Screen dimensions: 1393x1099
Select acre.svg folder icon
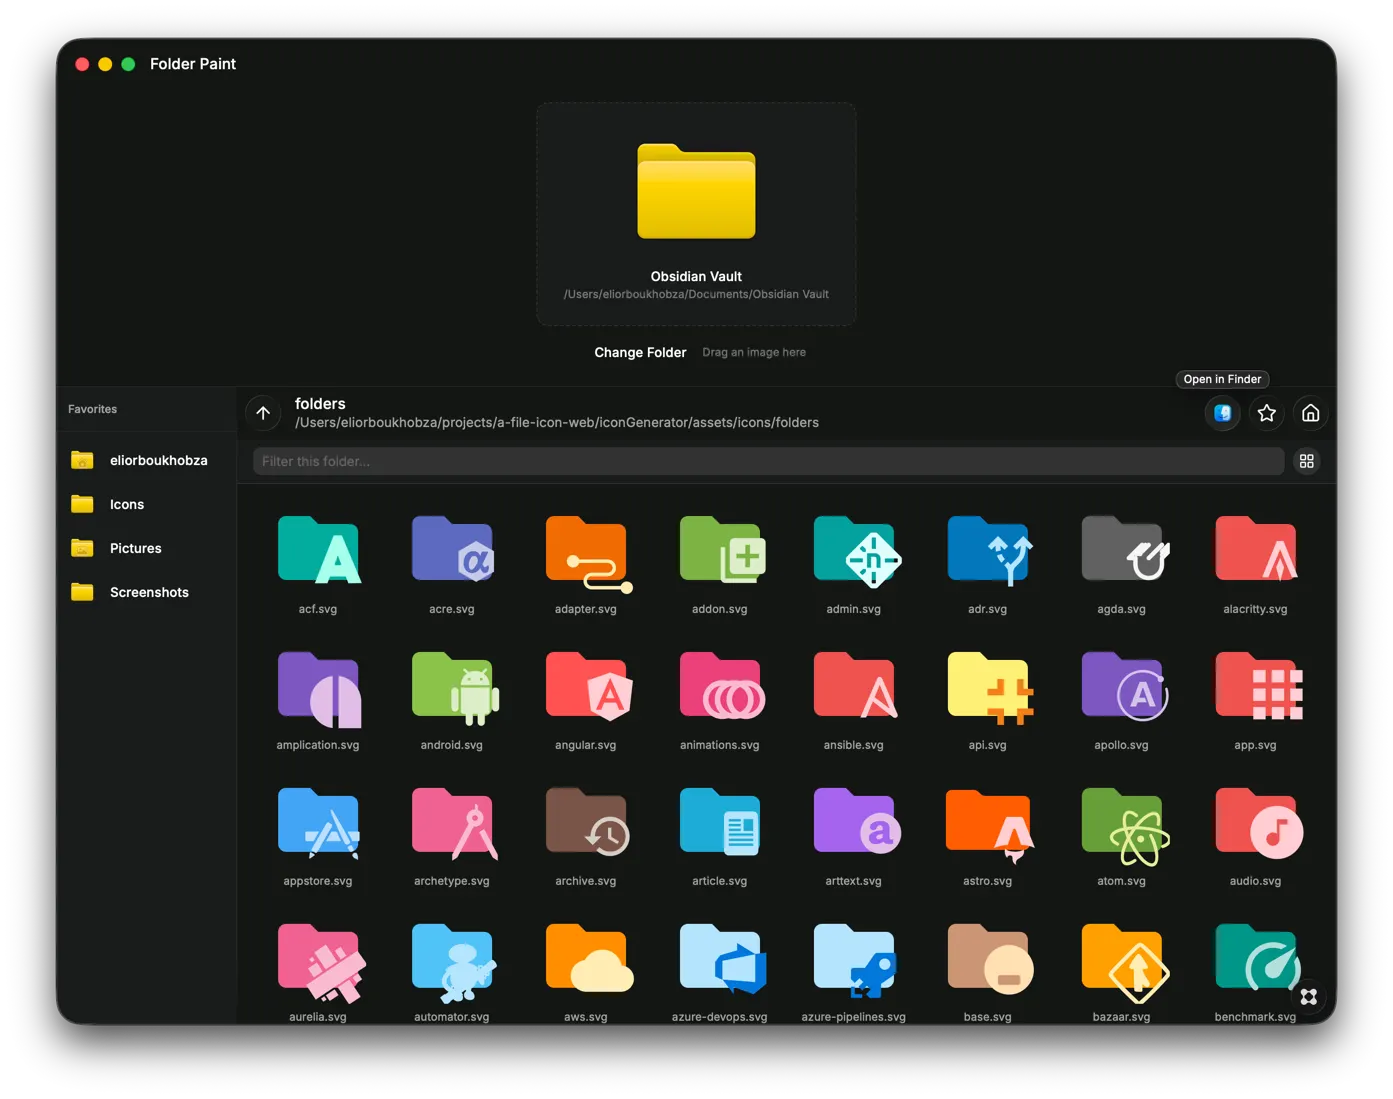pos(452,549)
